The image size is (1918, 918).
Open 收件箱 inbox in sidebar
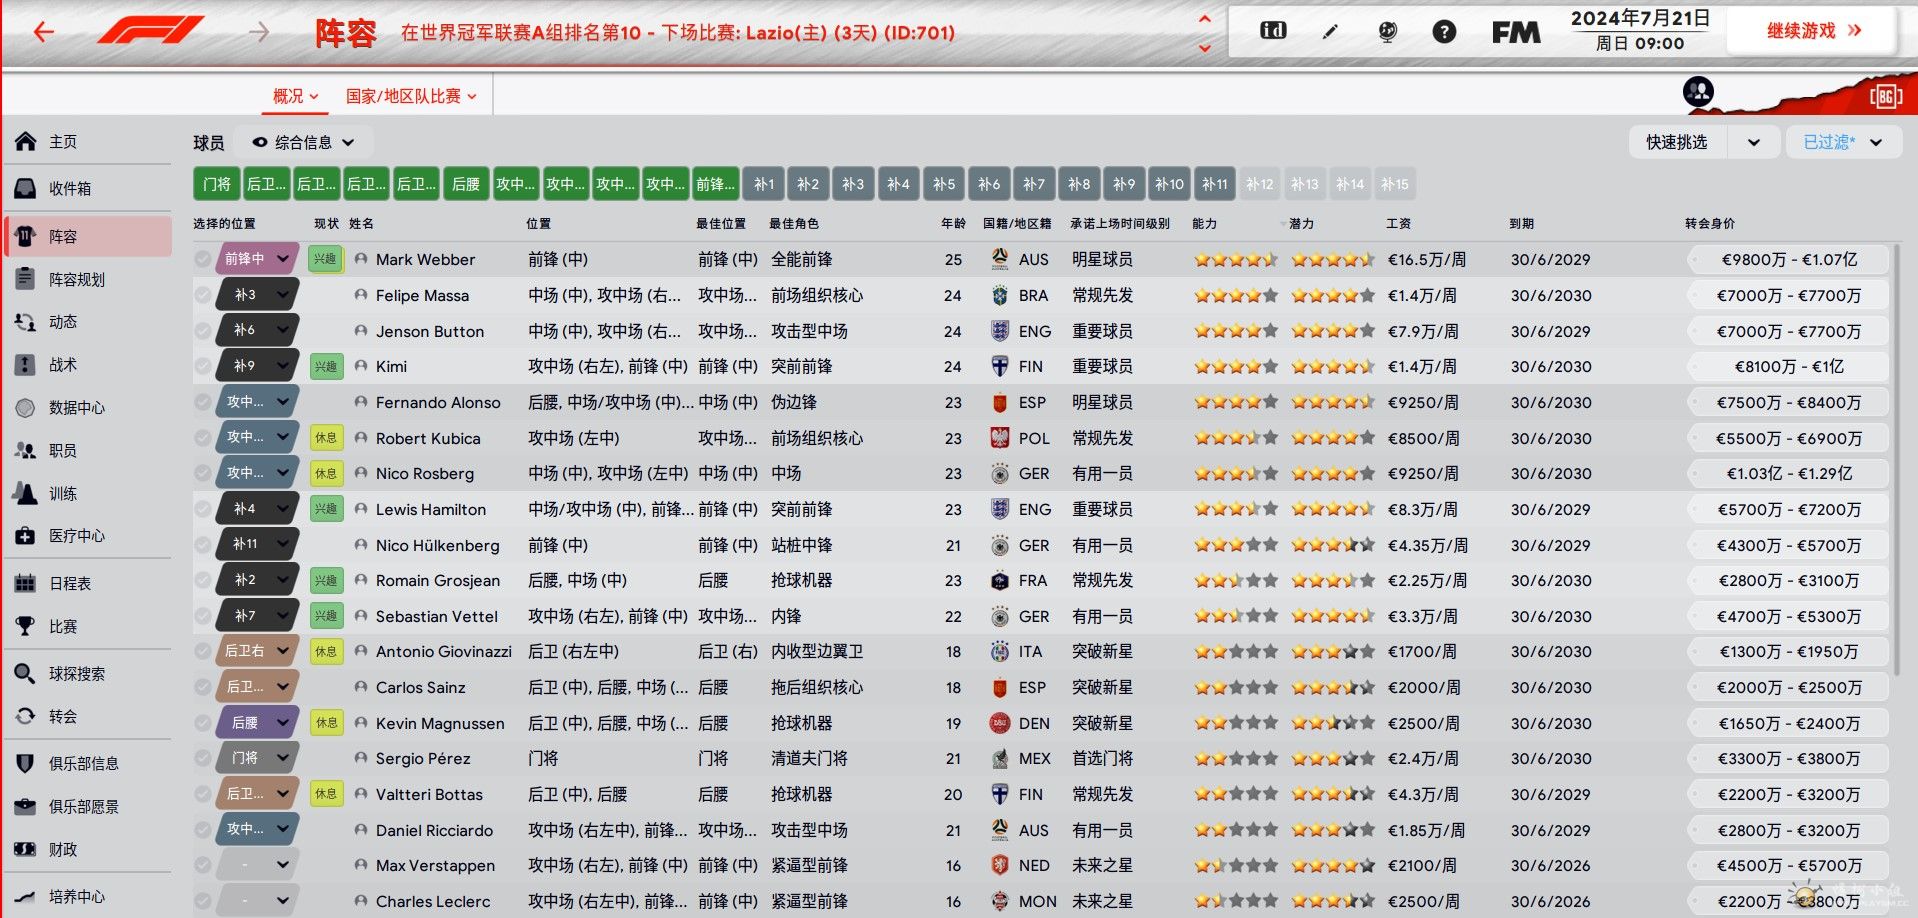88,188
